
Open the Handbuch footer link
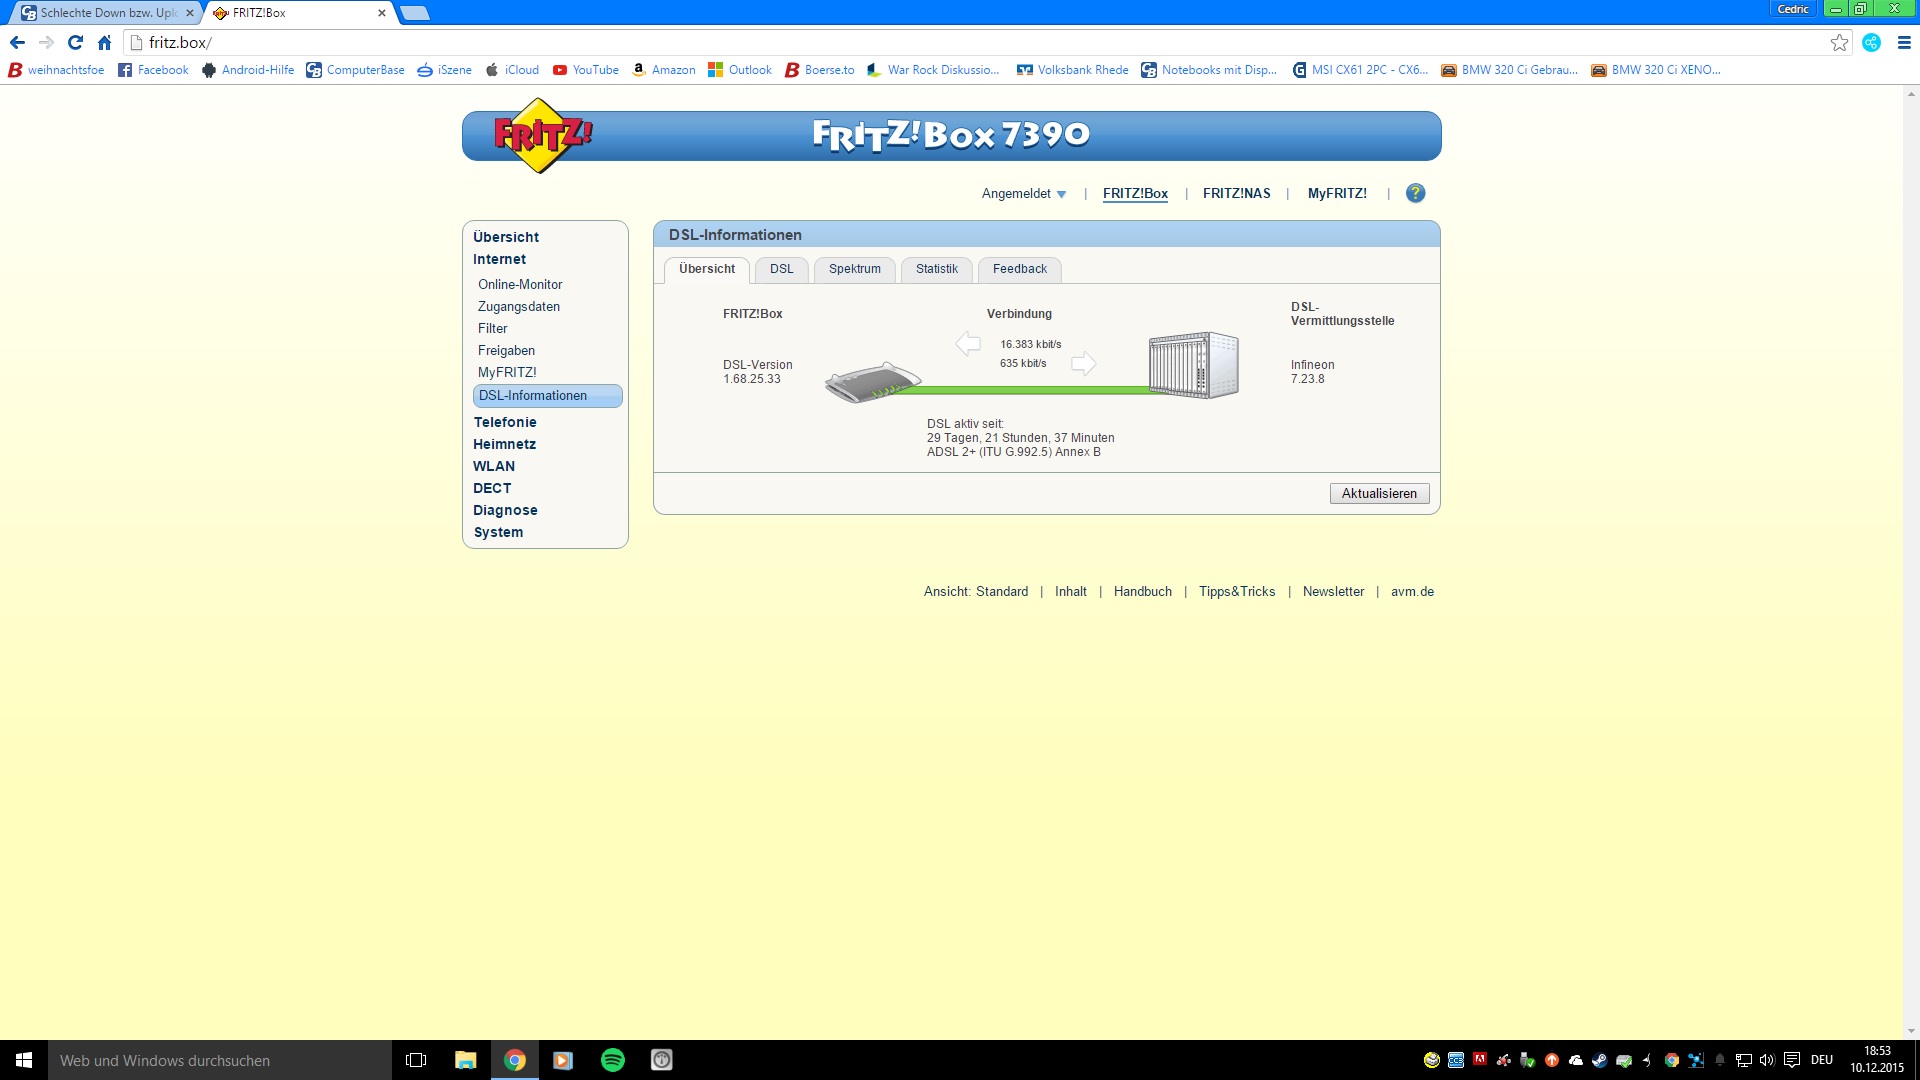coord(1142,592)
